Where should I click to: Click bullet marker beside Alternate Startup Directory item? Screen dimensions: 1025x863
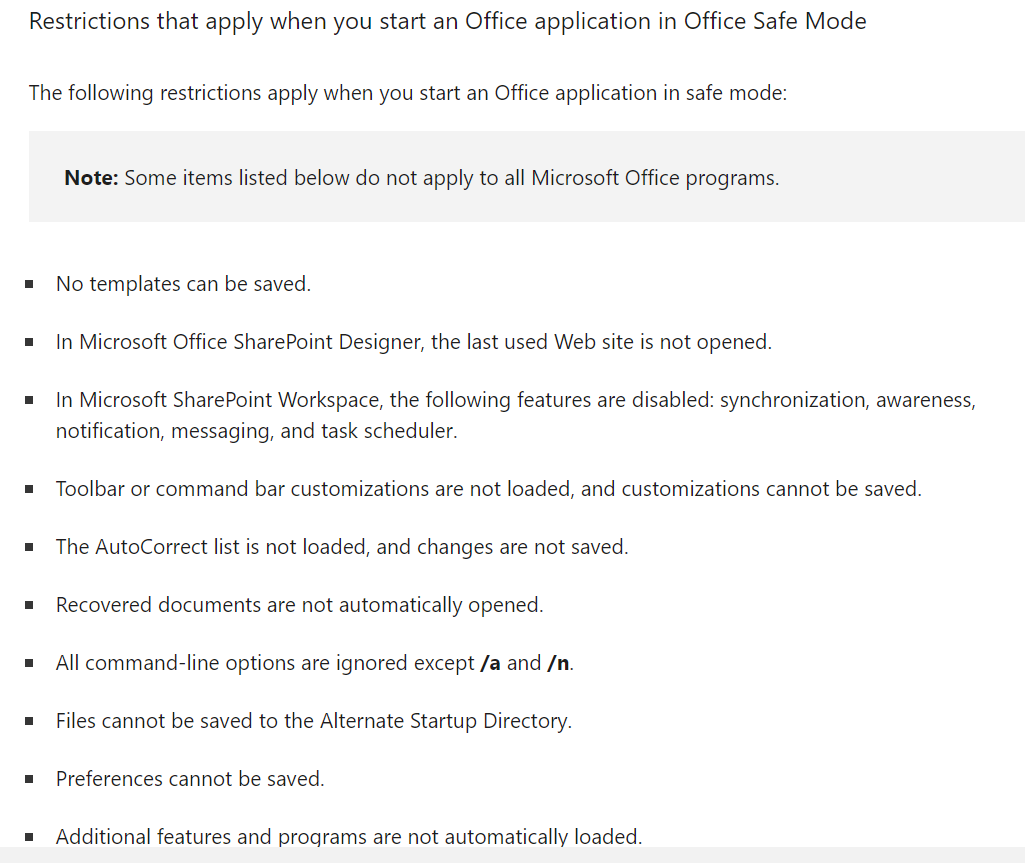[29, 721]
